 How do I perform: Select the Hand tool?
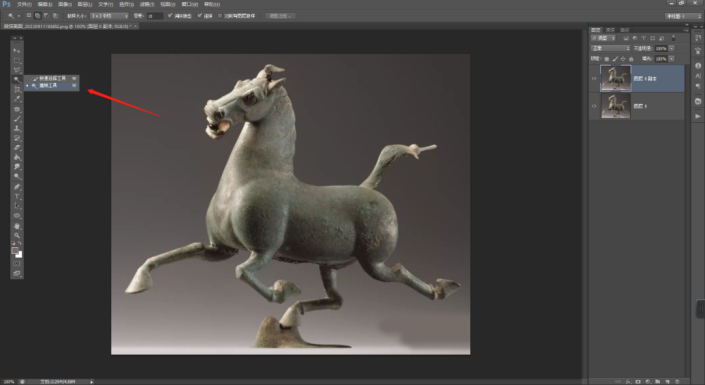(x=17, y=226)
